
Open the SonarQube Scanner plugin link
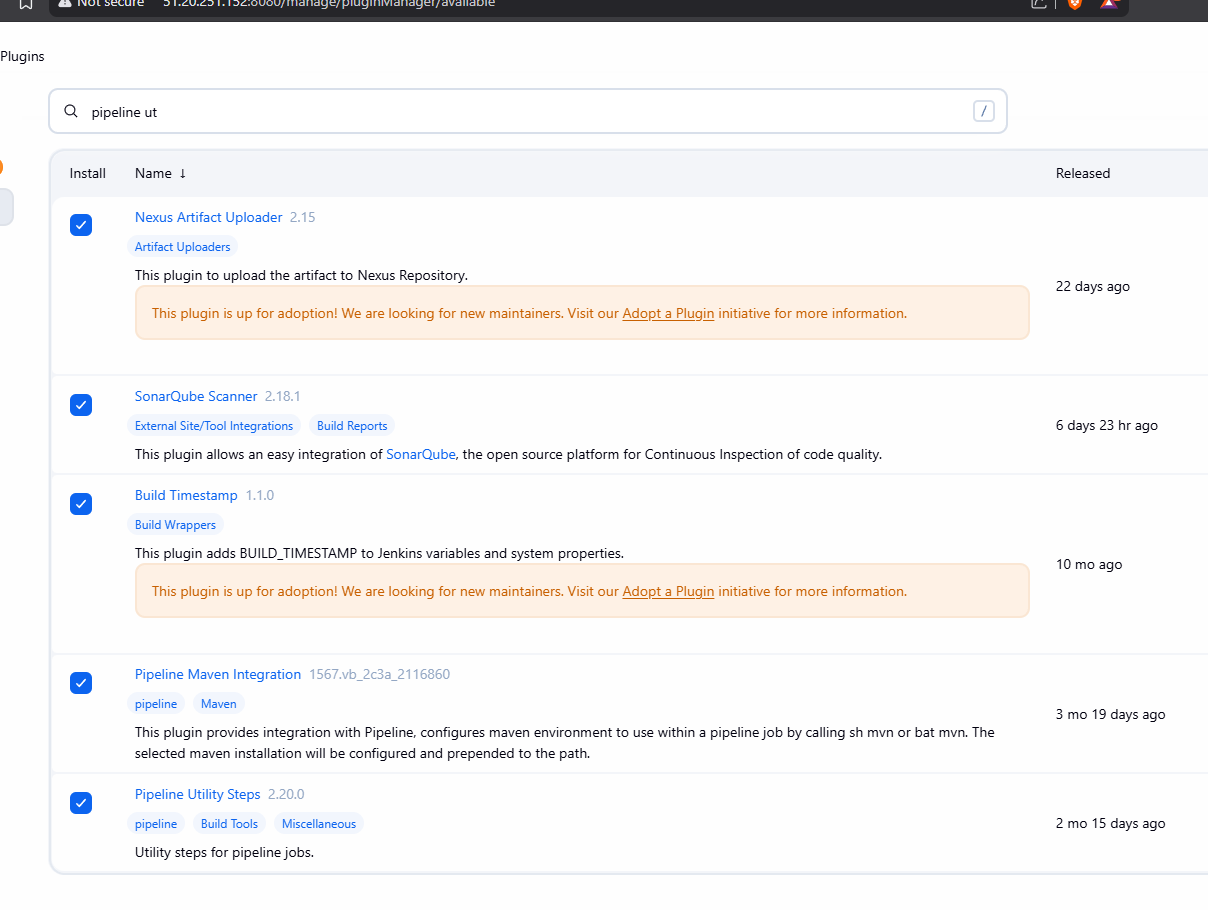click(x=196, y=396)
